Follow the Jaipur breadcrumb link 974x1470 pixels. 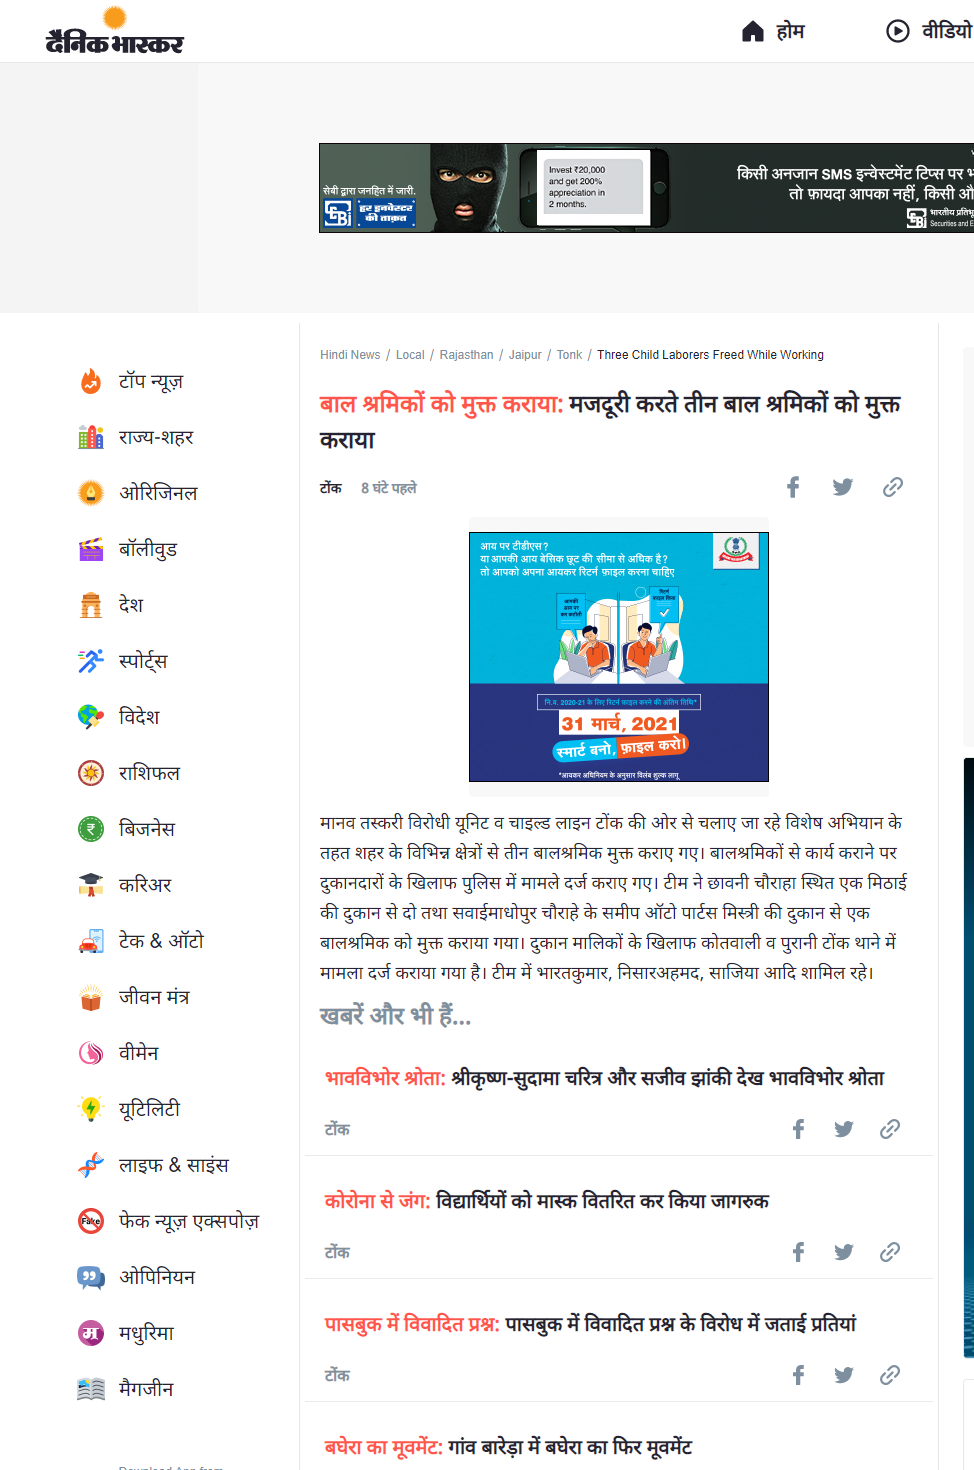tap(525, 355)
